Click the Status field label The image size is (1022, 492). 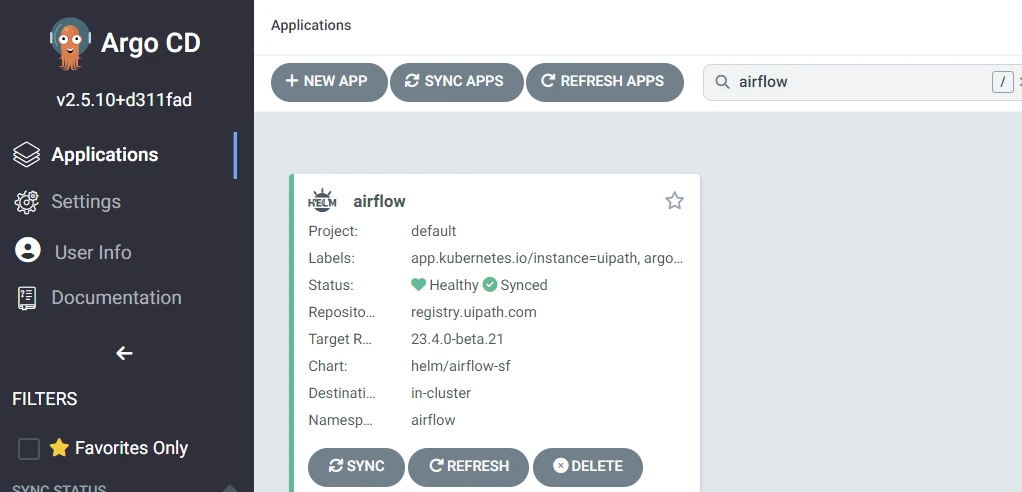tap(331, 285)
